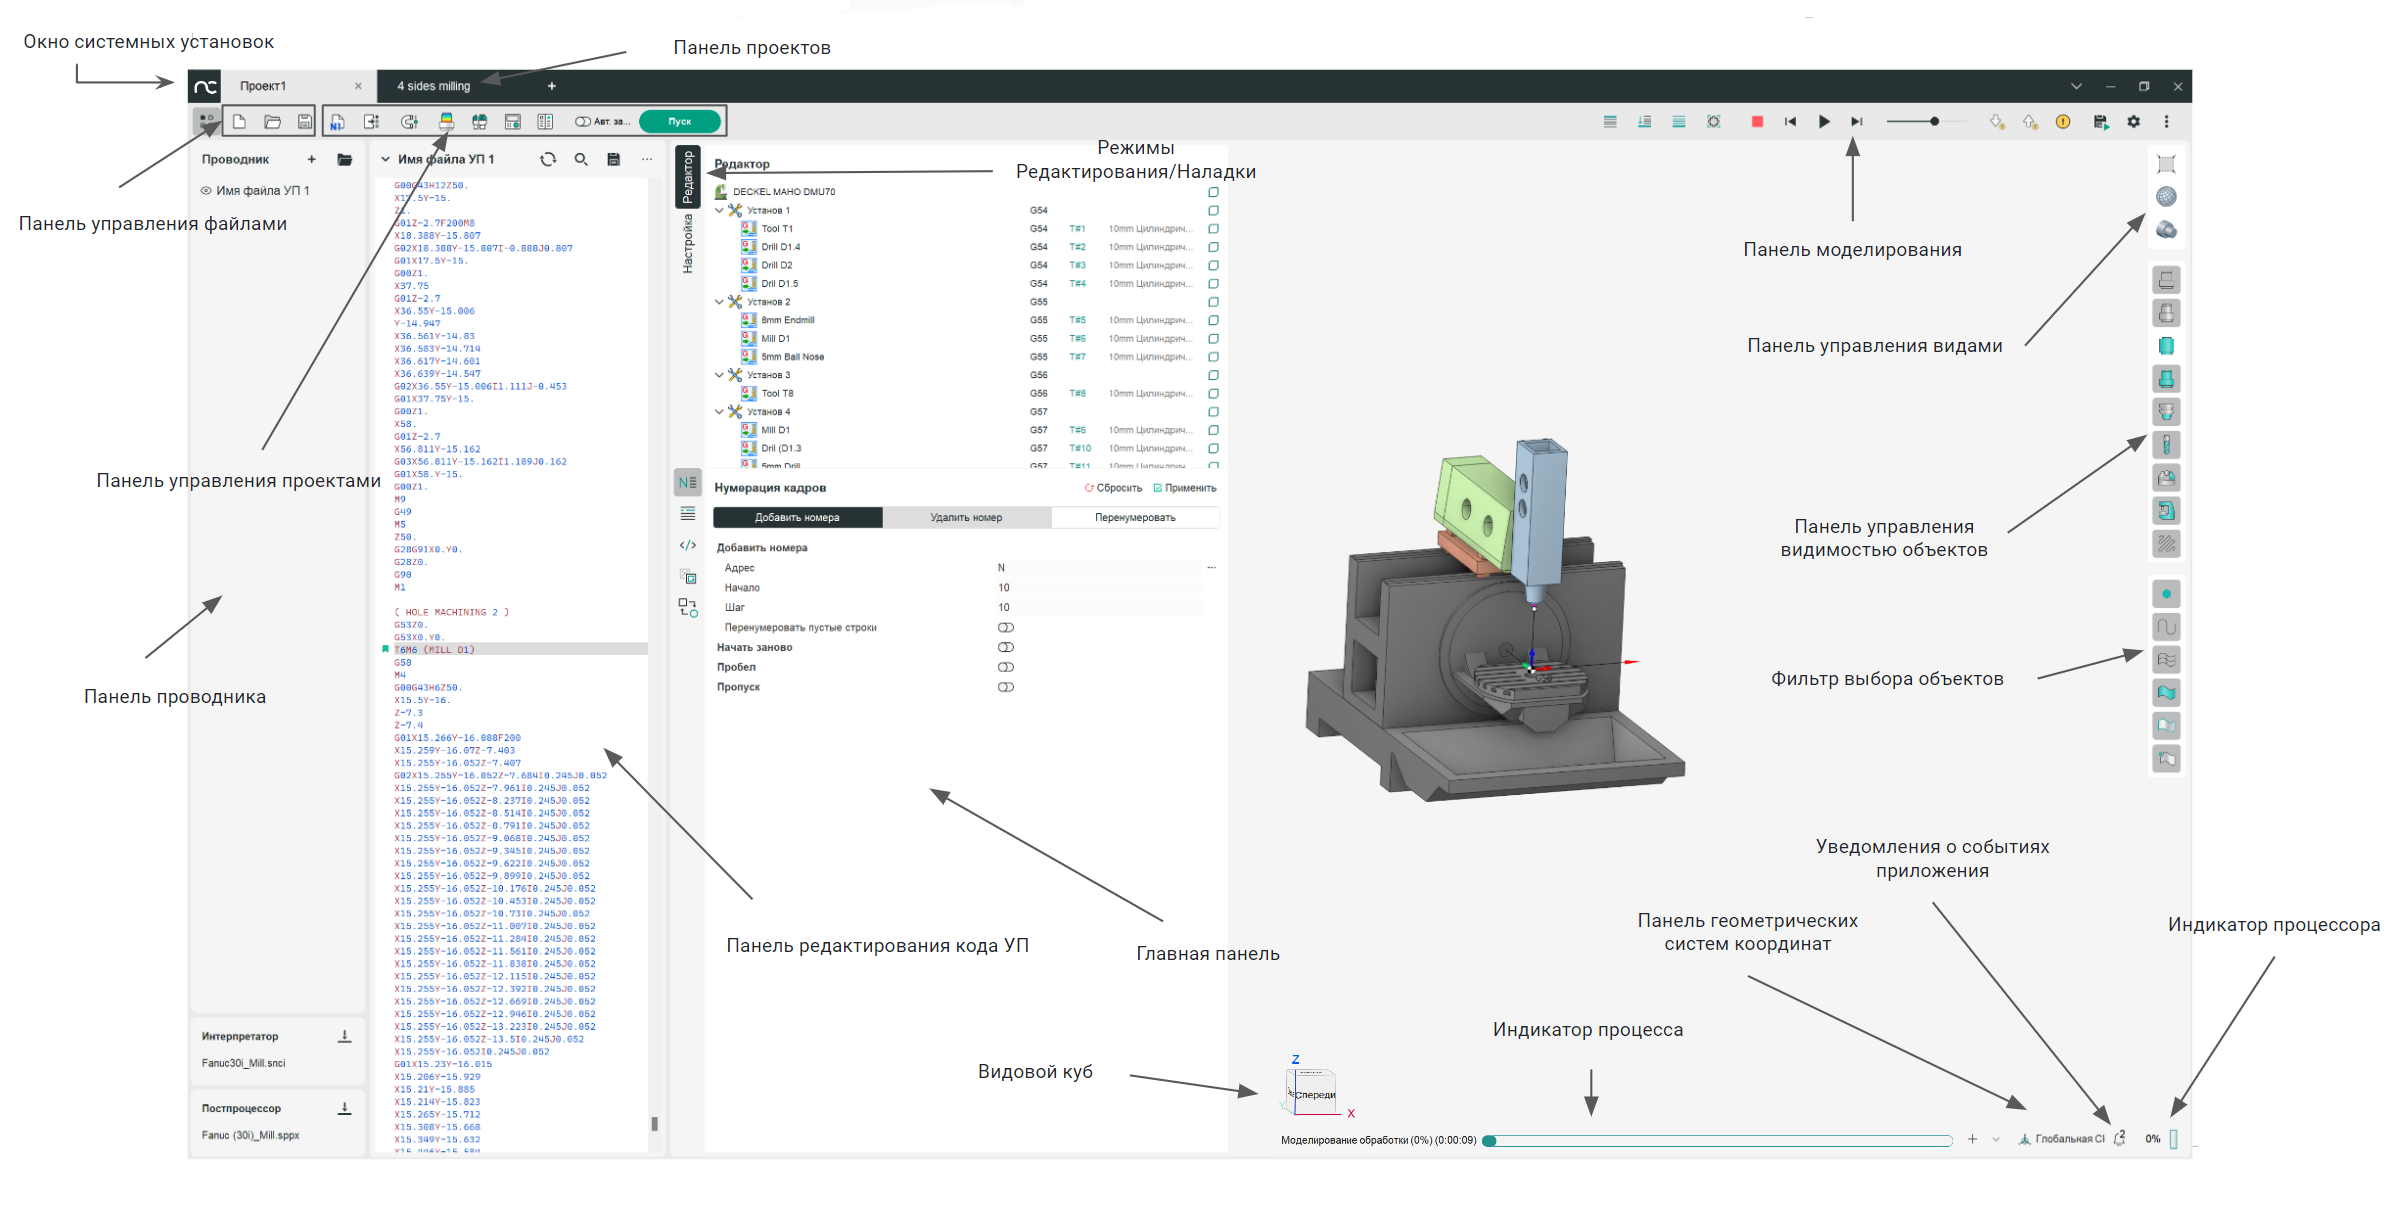Collapse the Установ 1 tree node
The image size is (2392, 1224).
(x=720, y=211)
